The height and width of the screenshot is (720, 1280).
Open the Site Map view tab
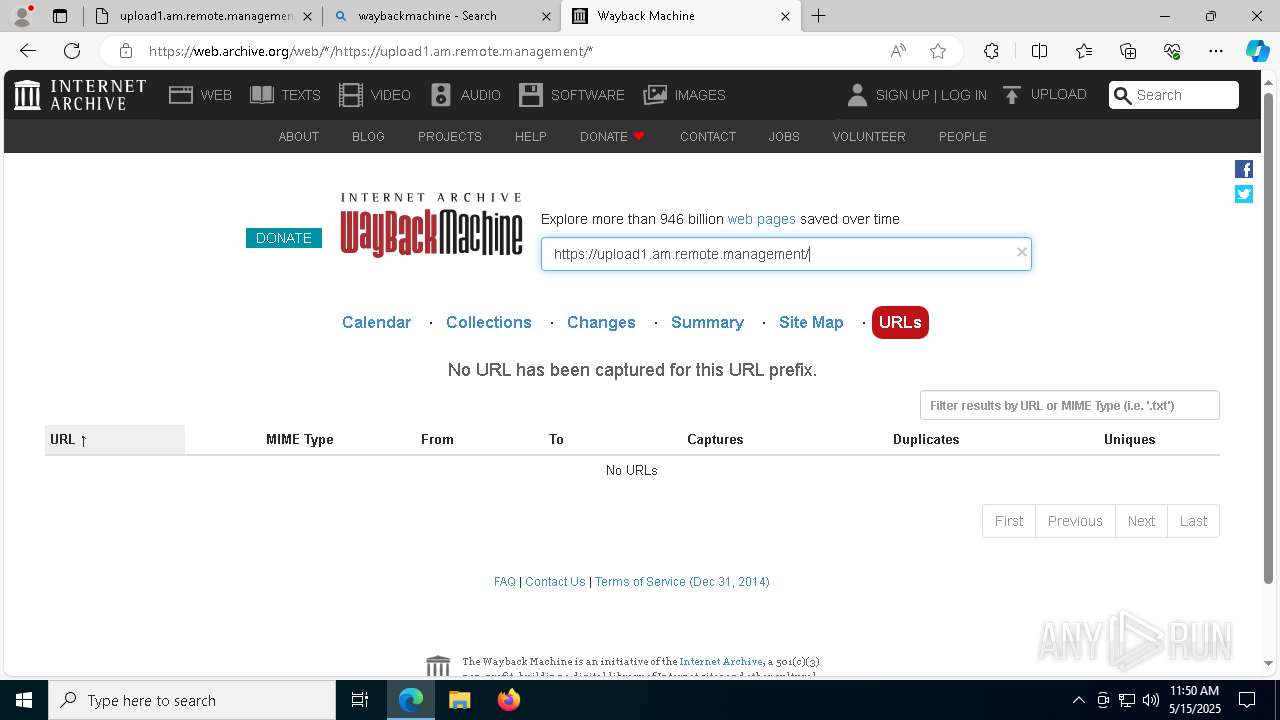tap(811, 322)
